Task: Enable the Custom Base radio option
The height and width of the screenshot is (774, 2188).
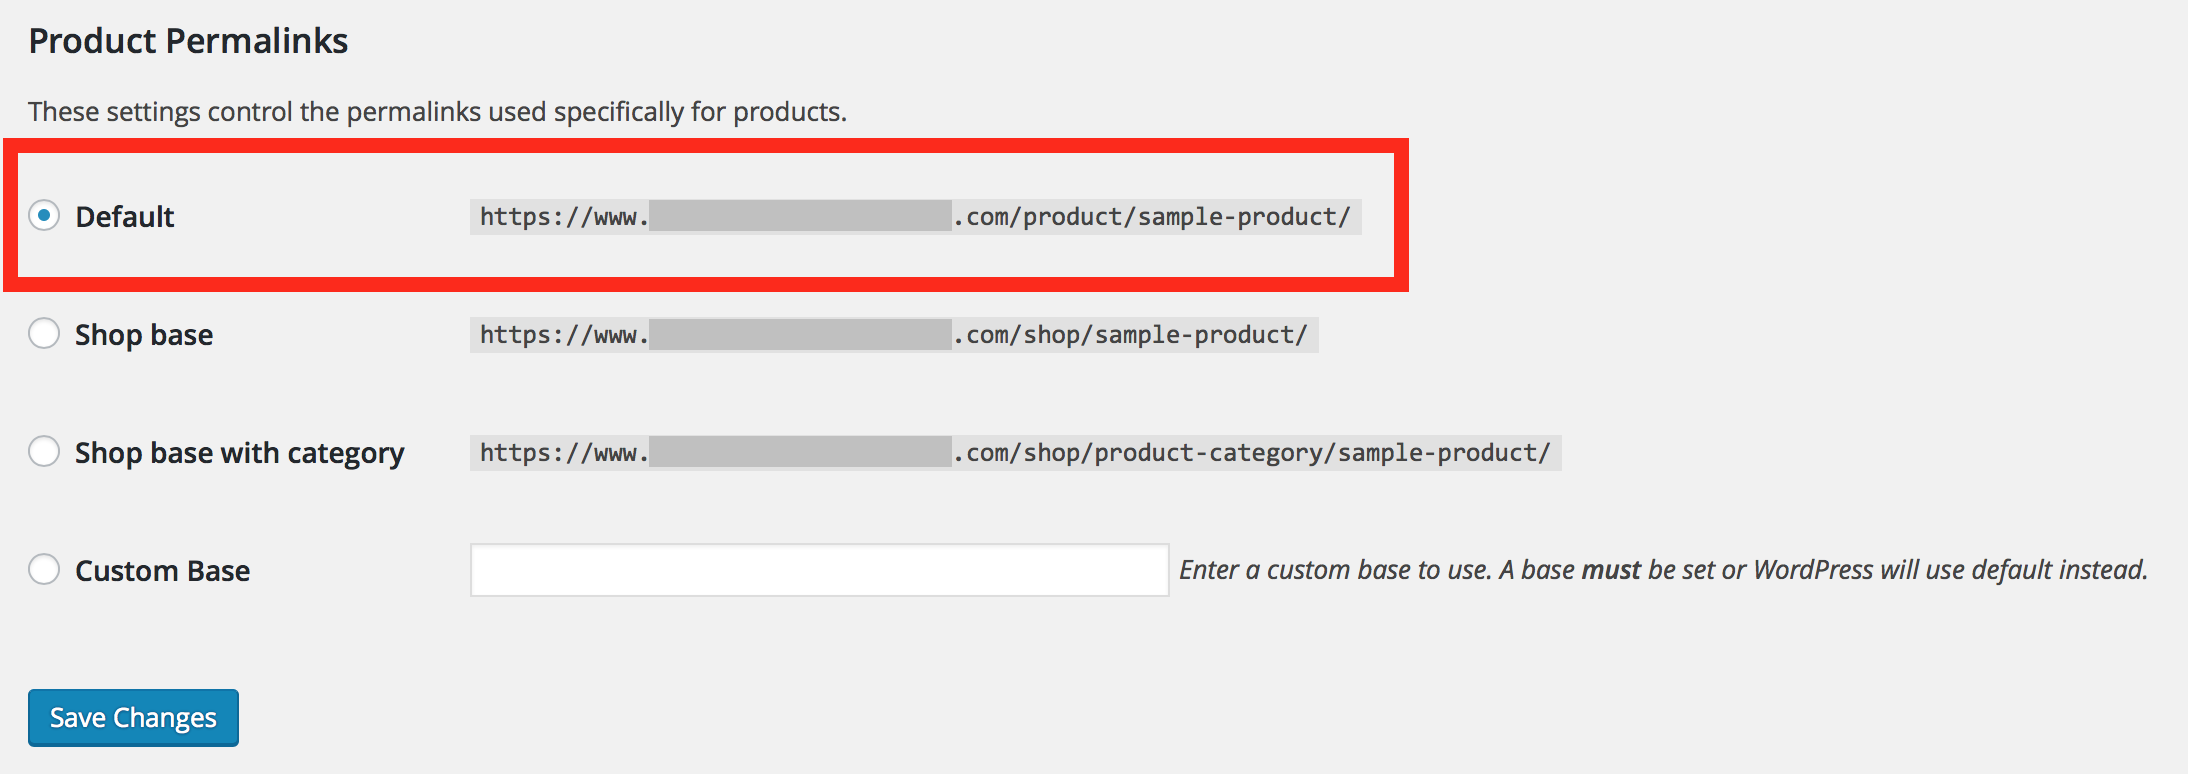Action: (44, 569)
